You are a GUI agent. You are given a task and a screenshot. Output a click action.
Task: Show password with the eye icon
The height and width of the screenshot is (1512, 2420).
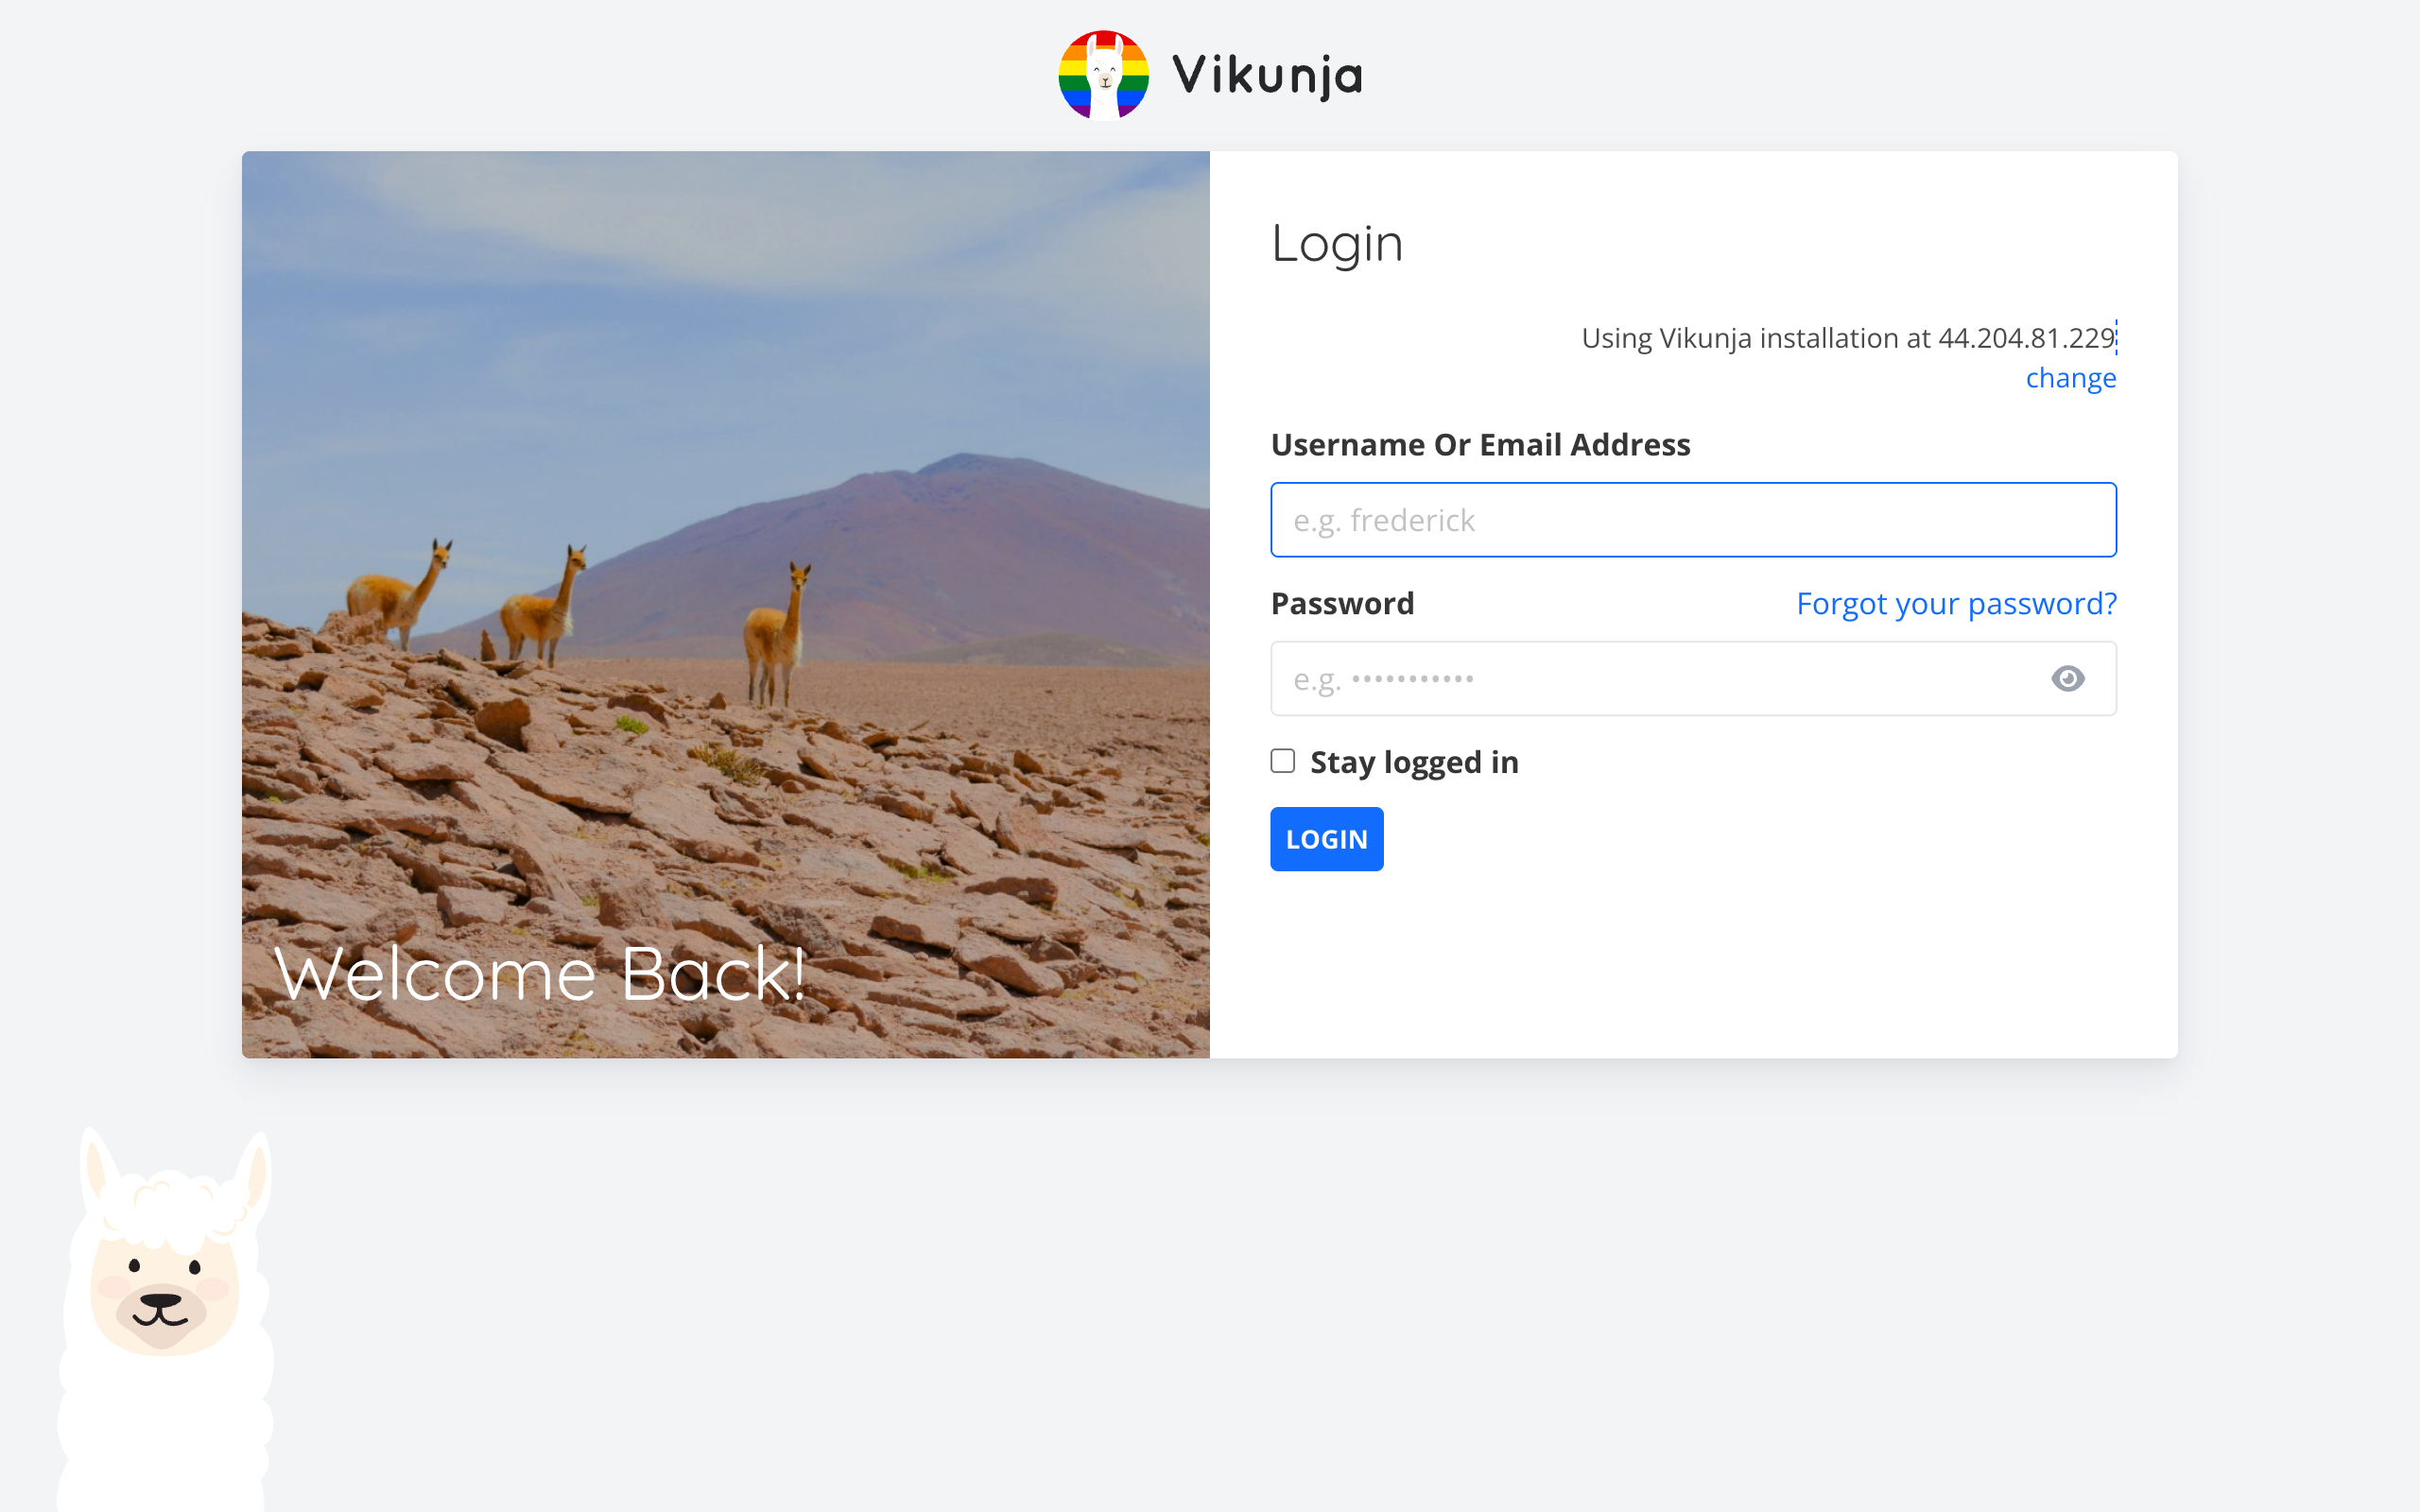tap(2067, 679)
